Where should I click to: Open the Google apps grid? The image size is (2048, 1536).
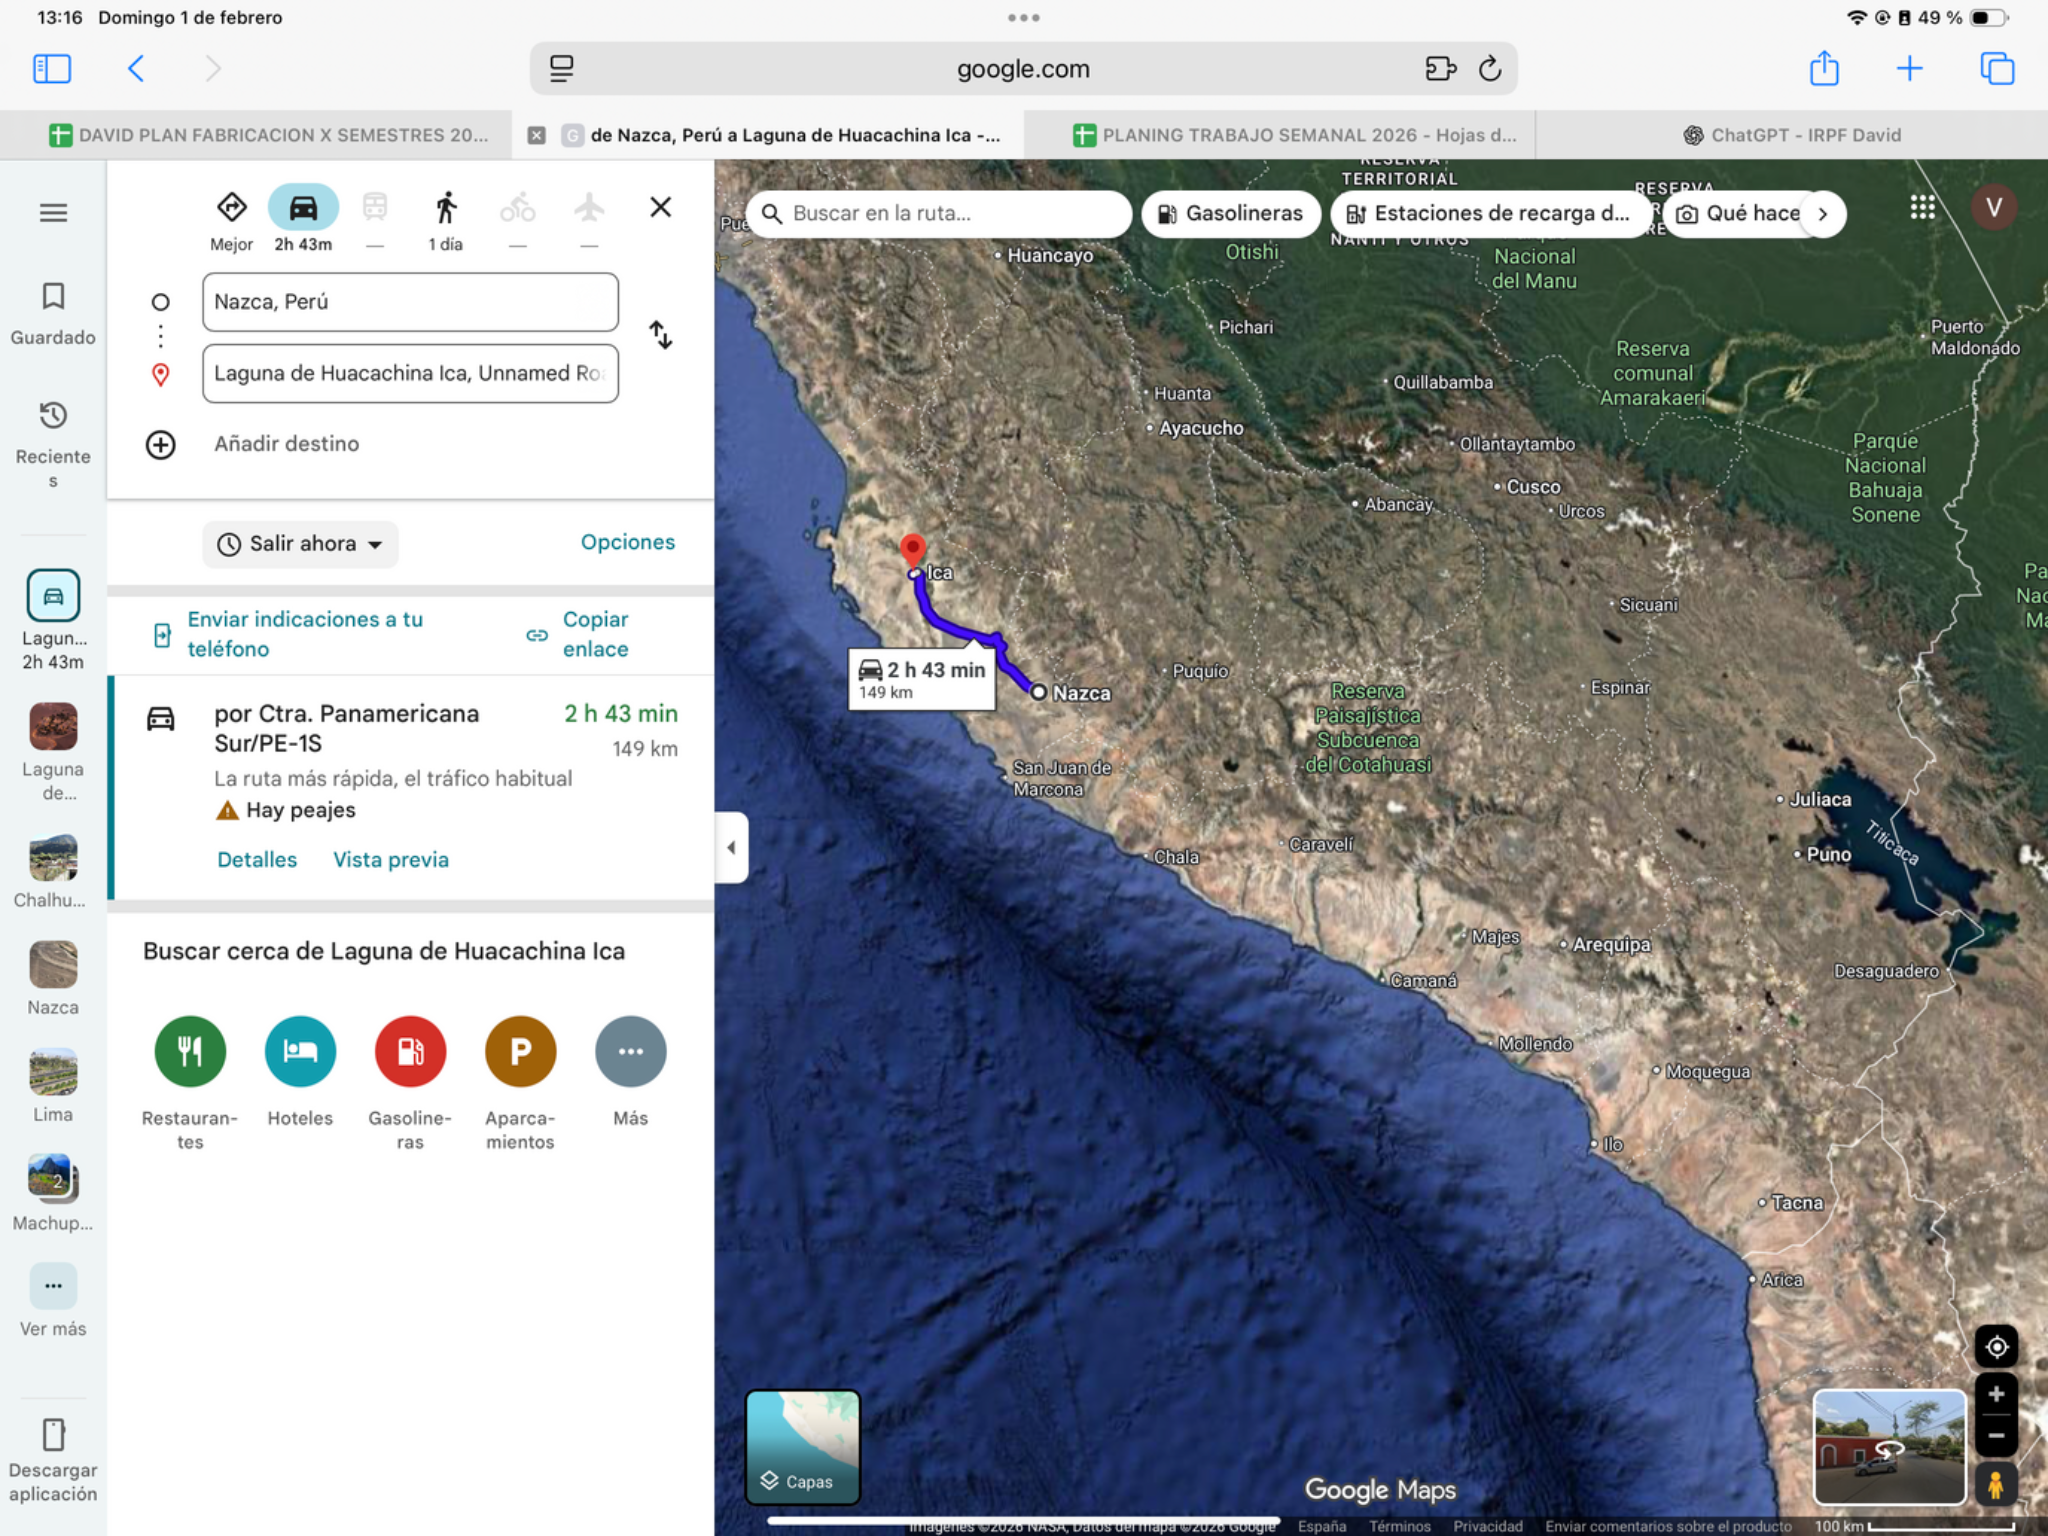1922,207
